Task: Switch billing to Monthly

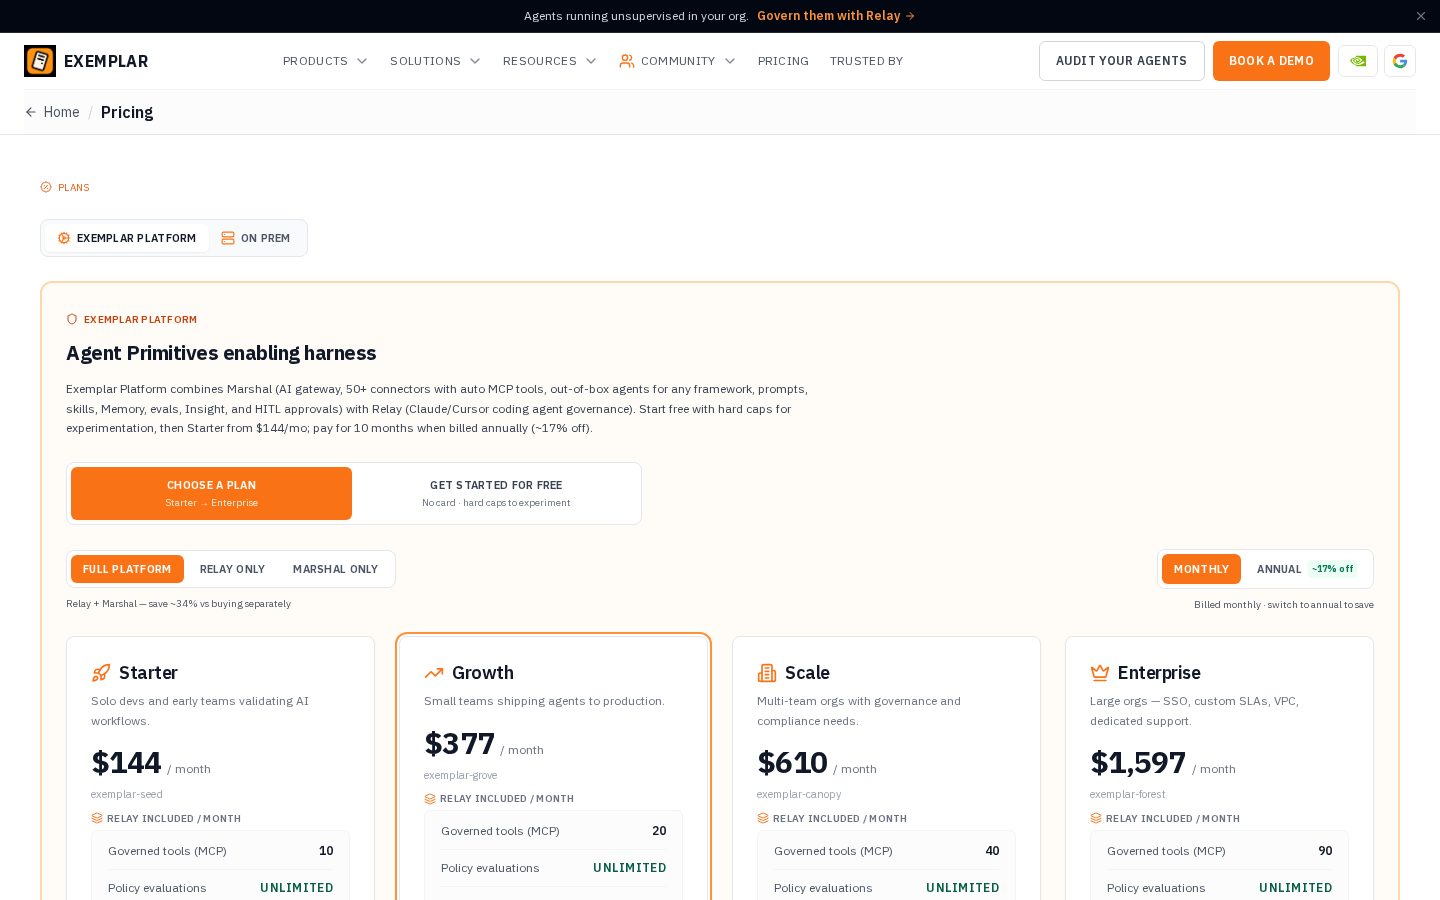Action: (1201, 569)
